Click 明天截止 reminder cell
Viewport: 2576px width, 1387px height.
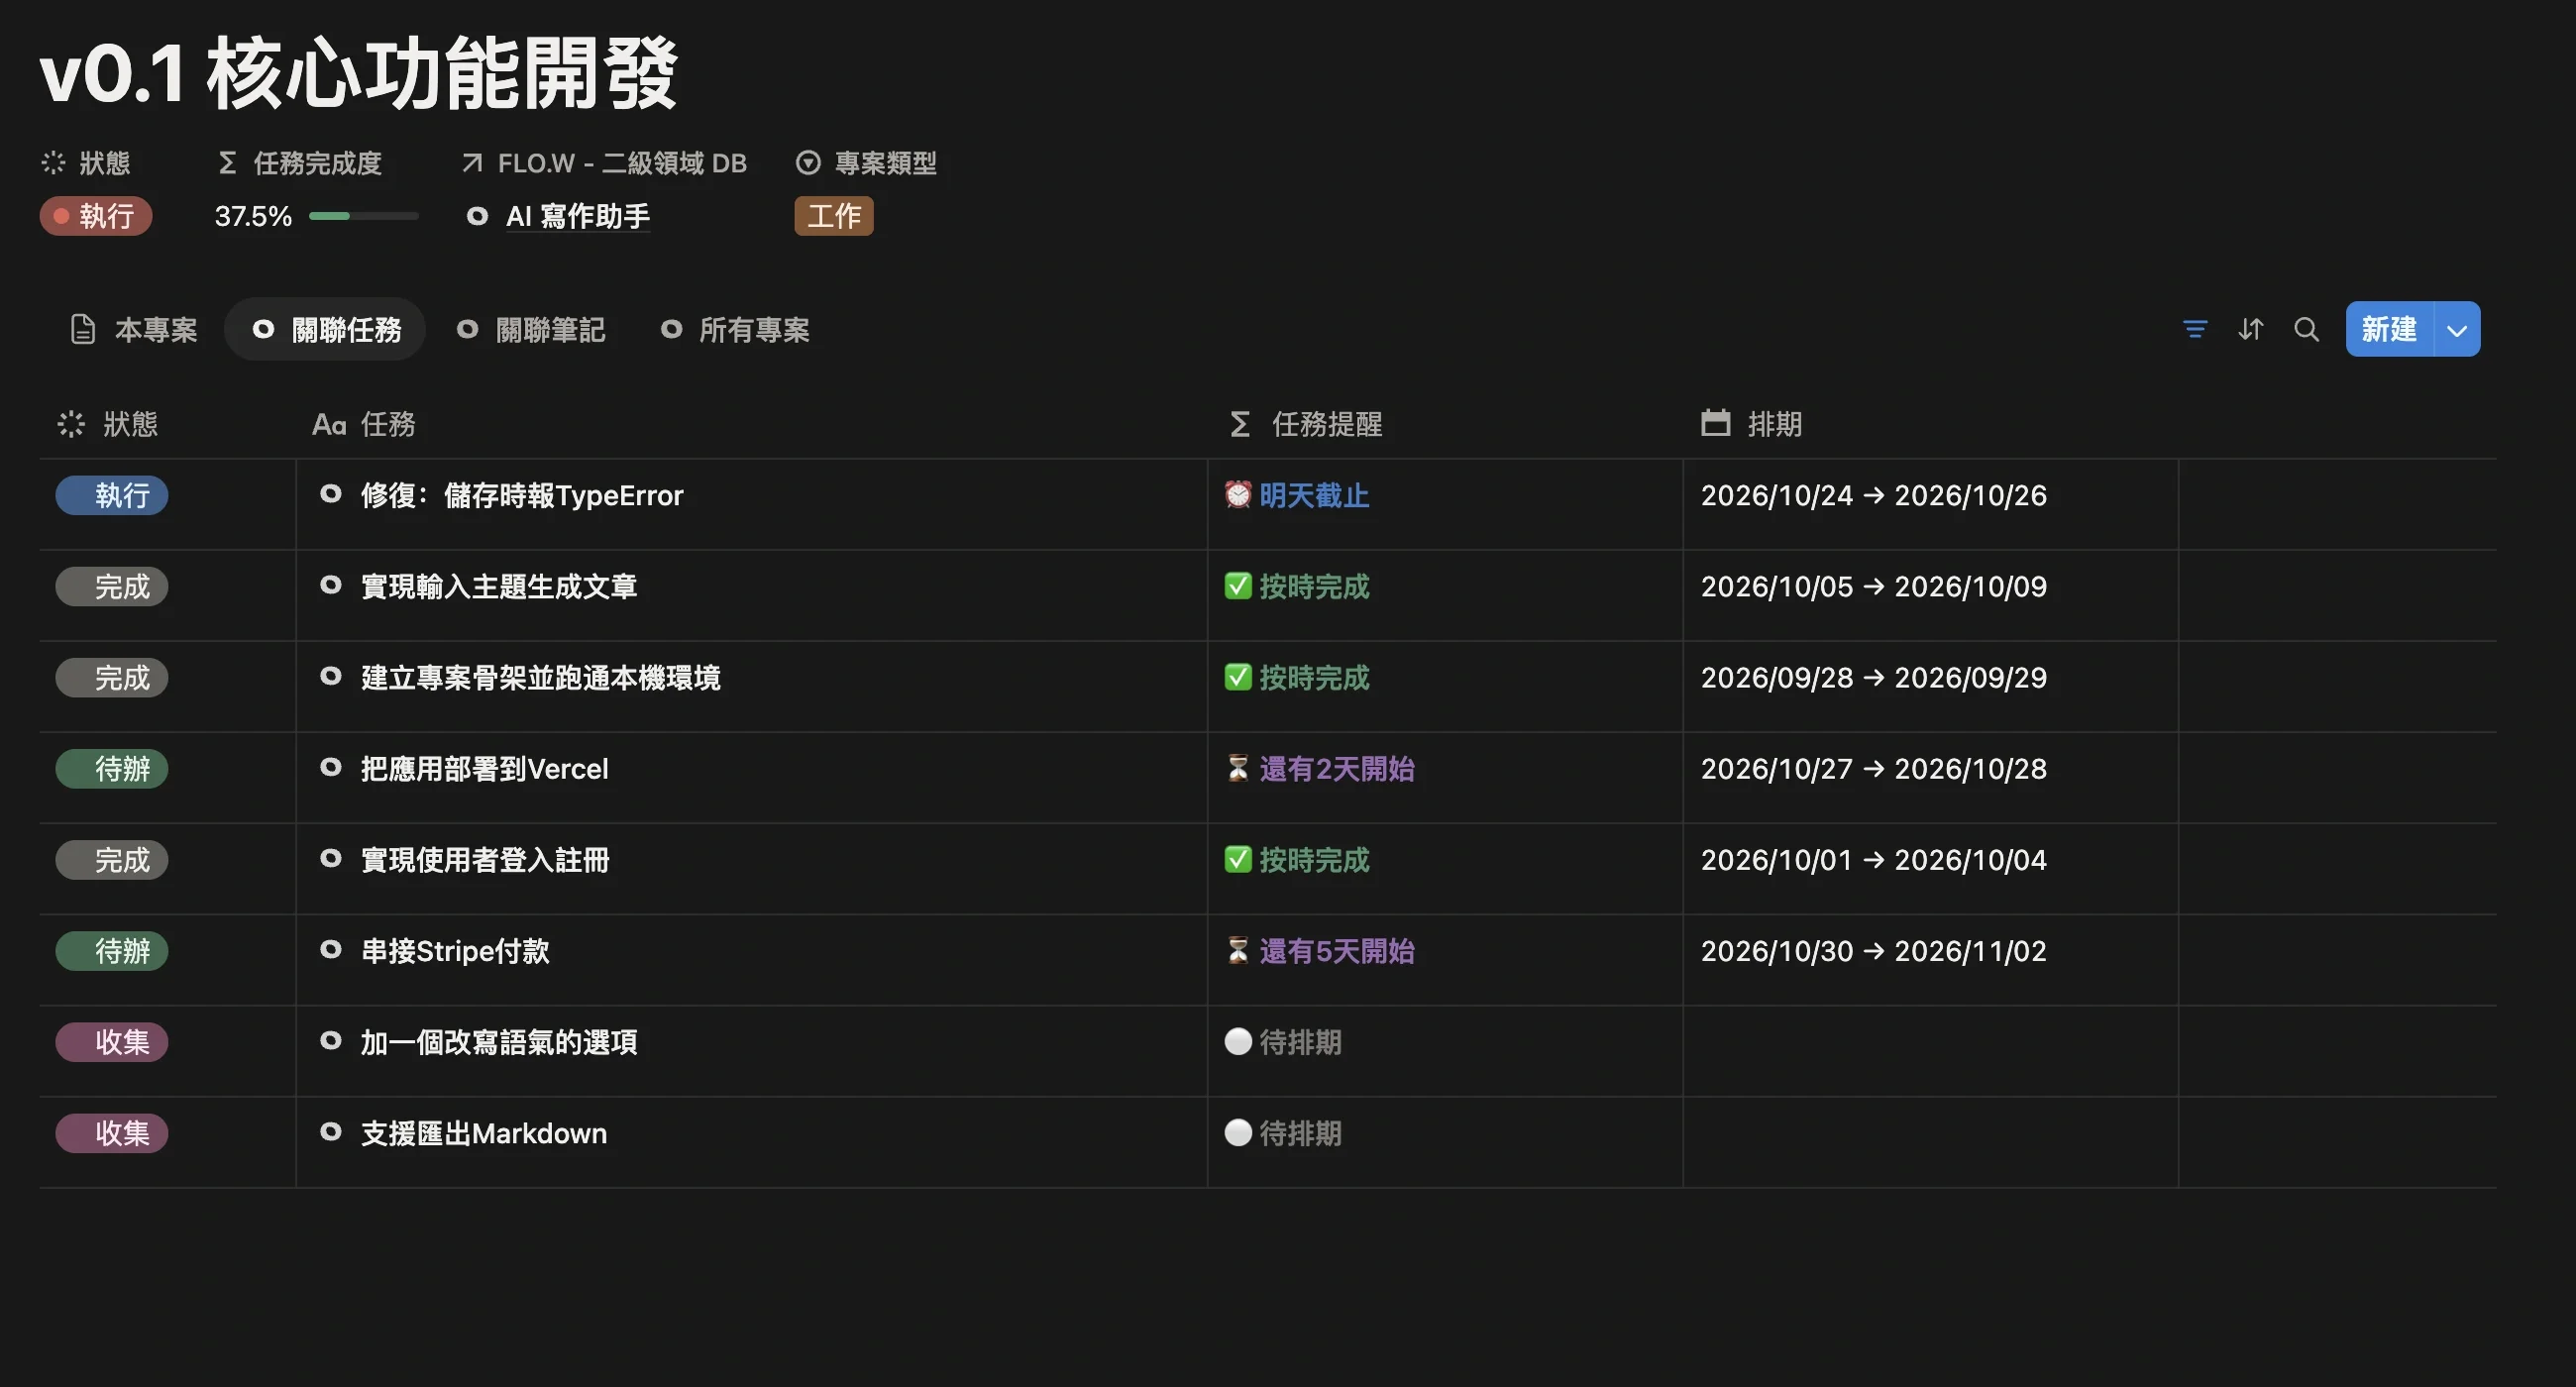(x=1445, y=504)
